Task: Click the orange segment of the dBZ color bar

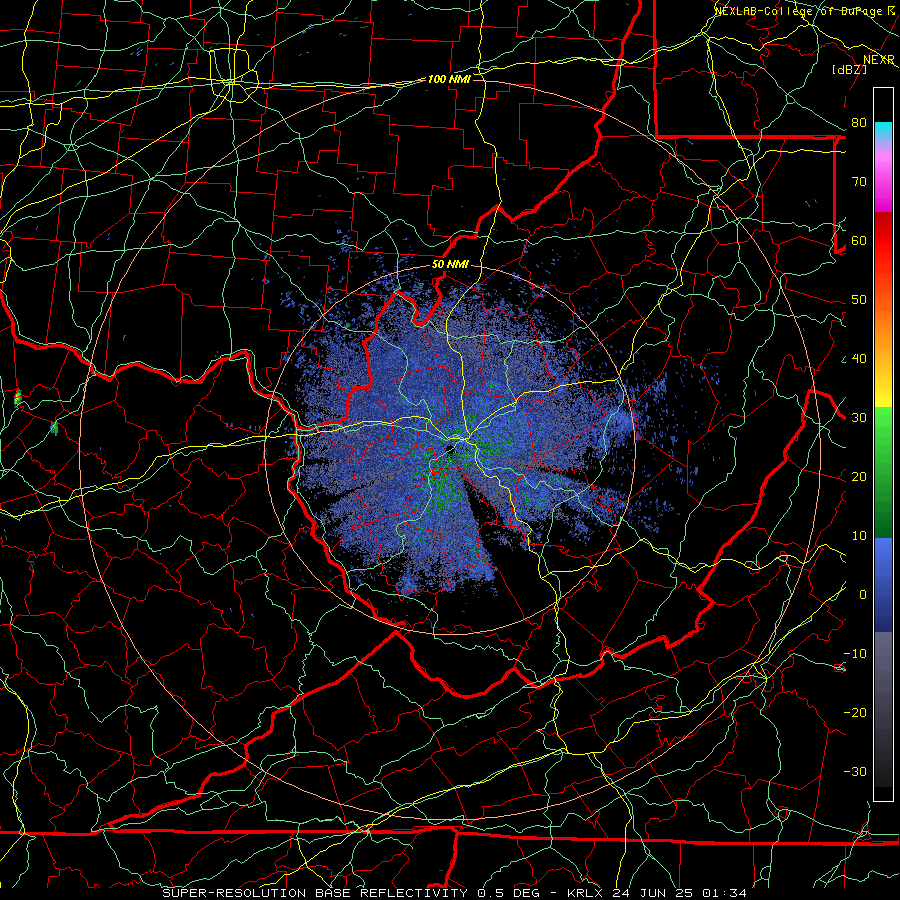Action: [x=883, y=327]
